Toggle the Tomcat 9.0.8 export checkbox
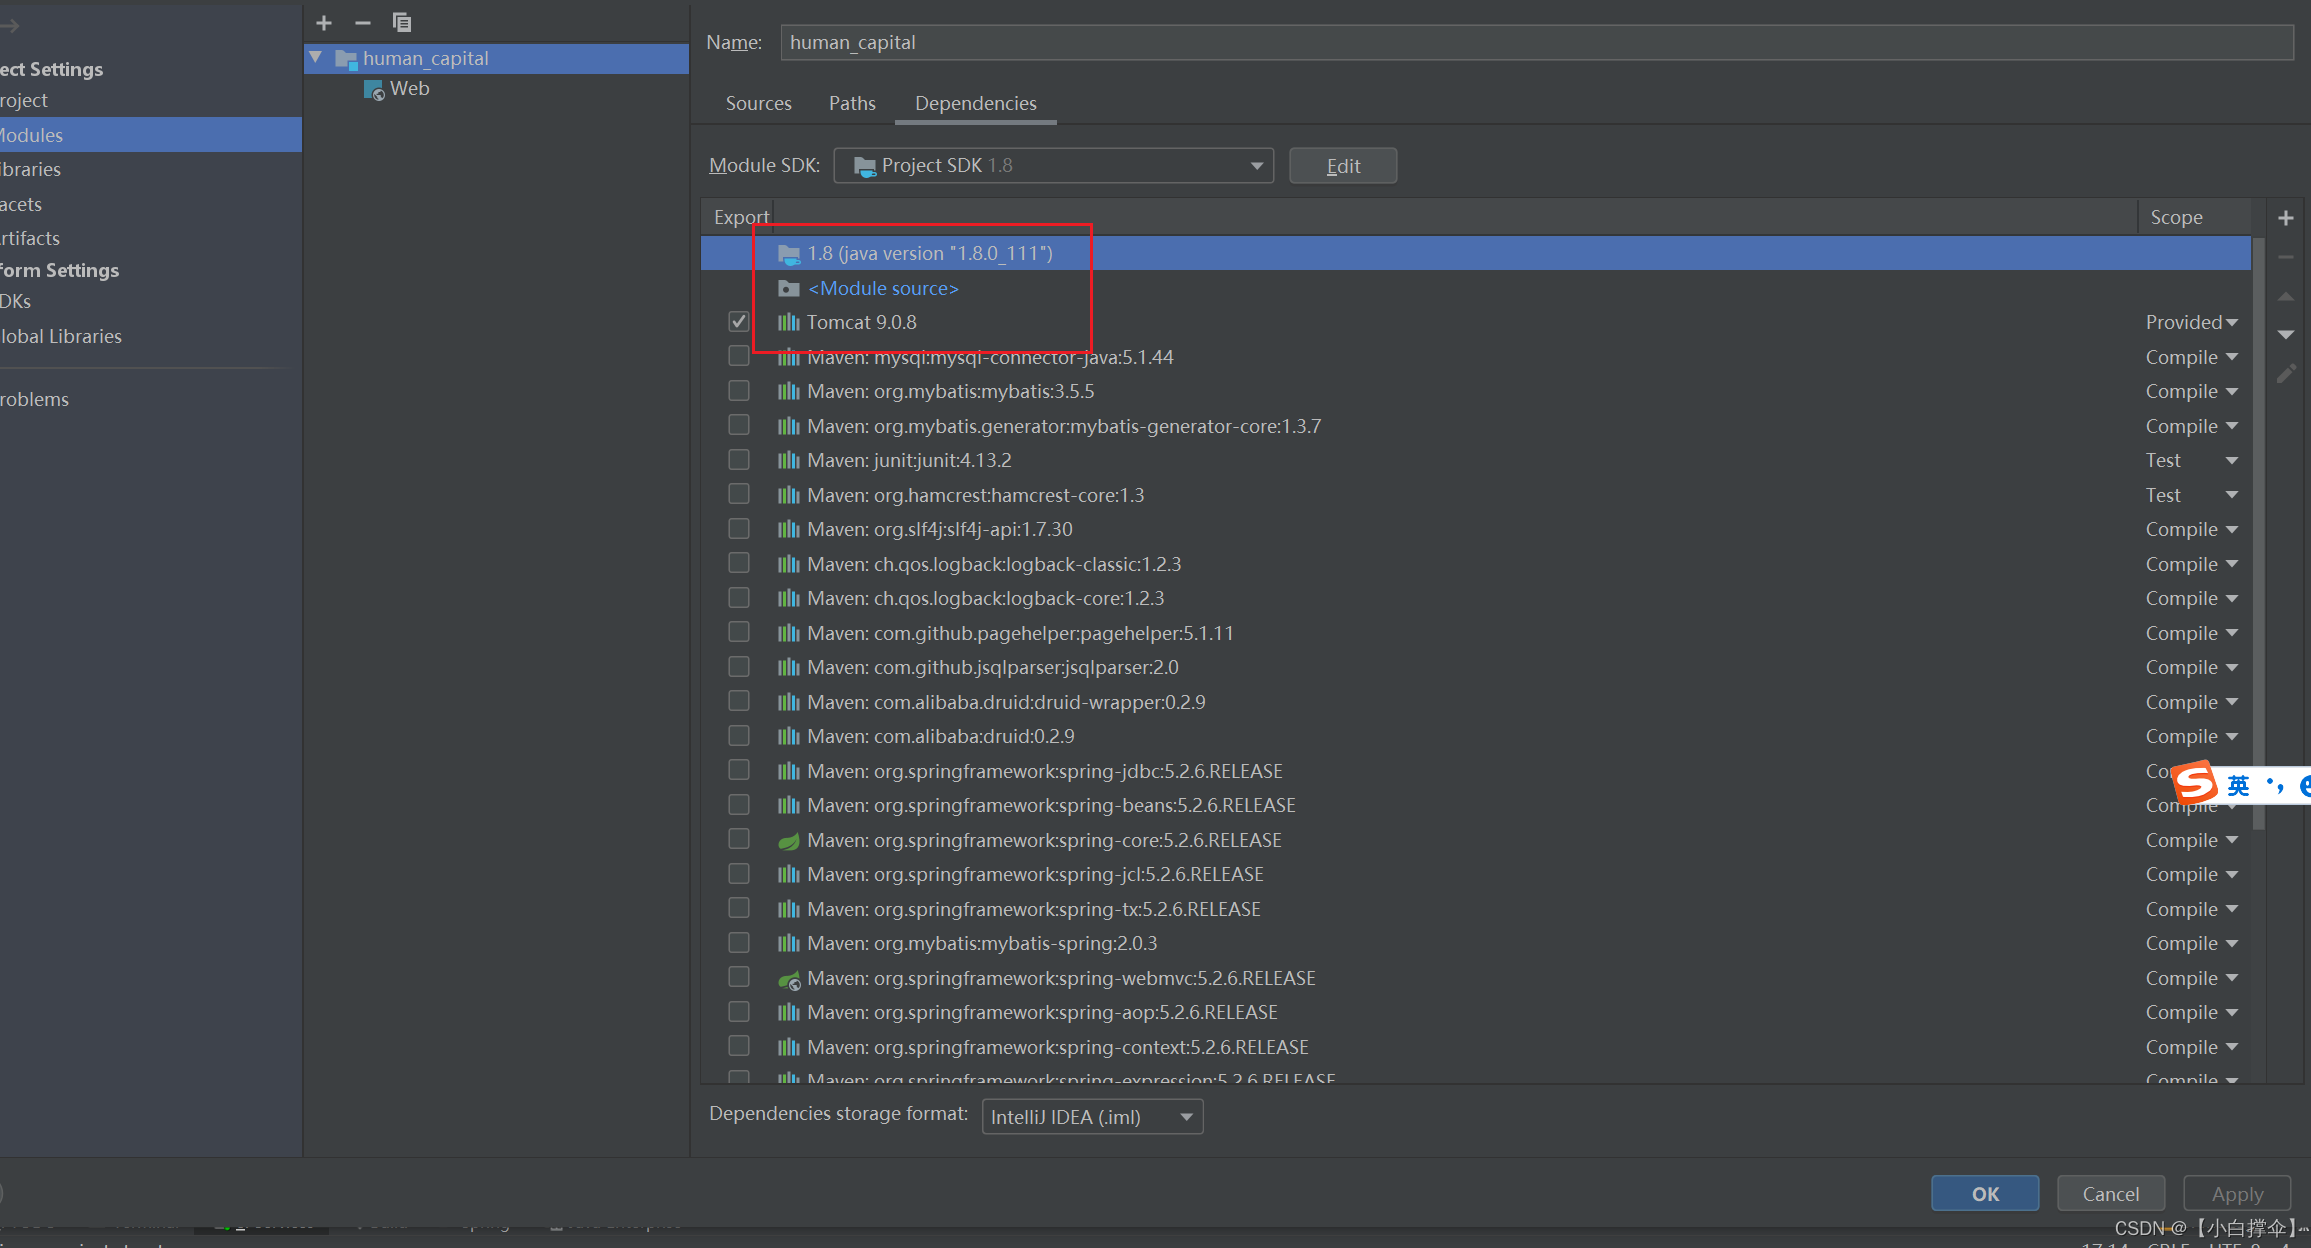2311x1248 pixels. (x=739, y=321)
